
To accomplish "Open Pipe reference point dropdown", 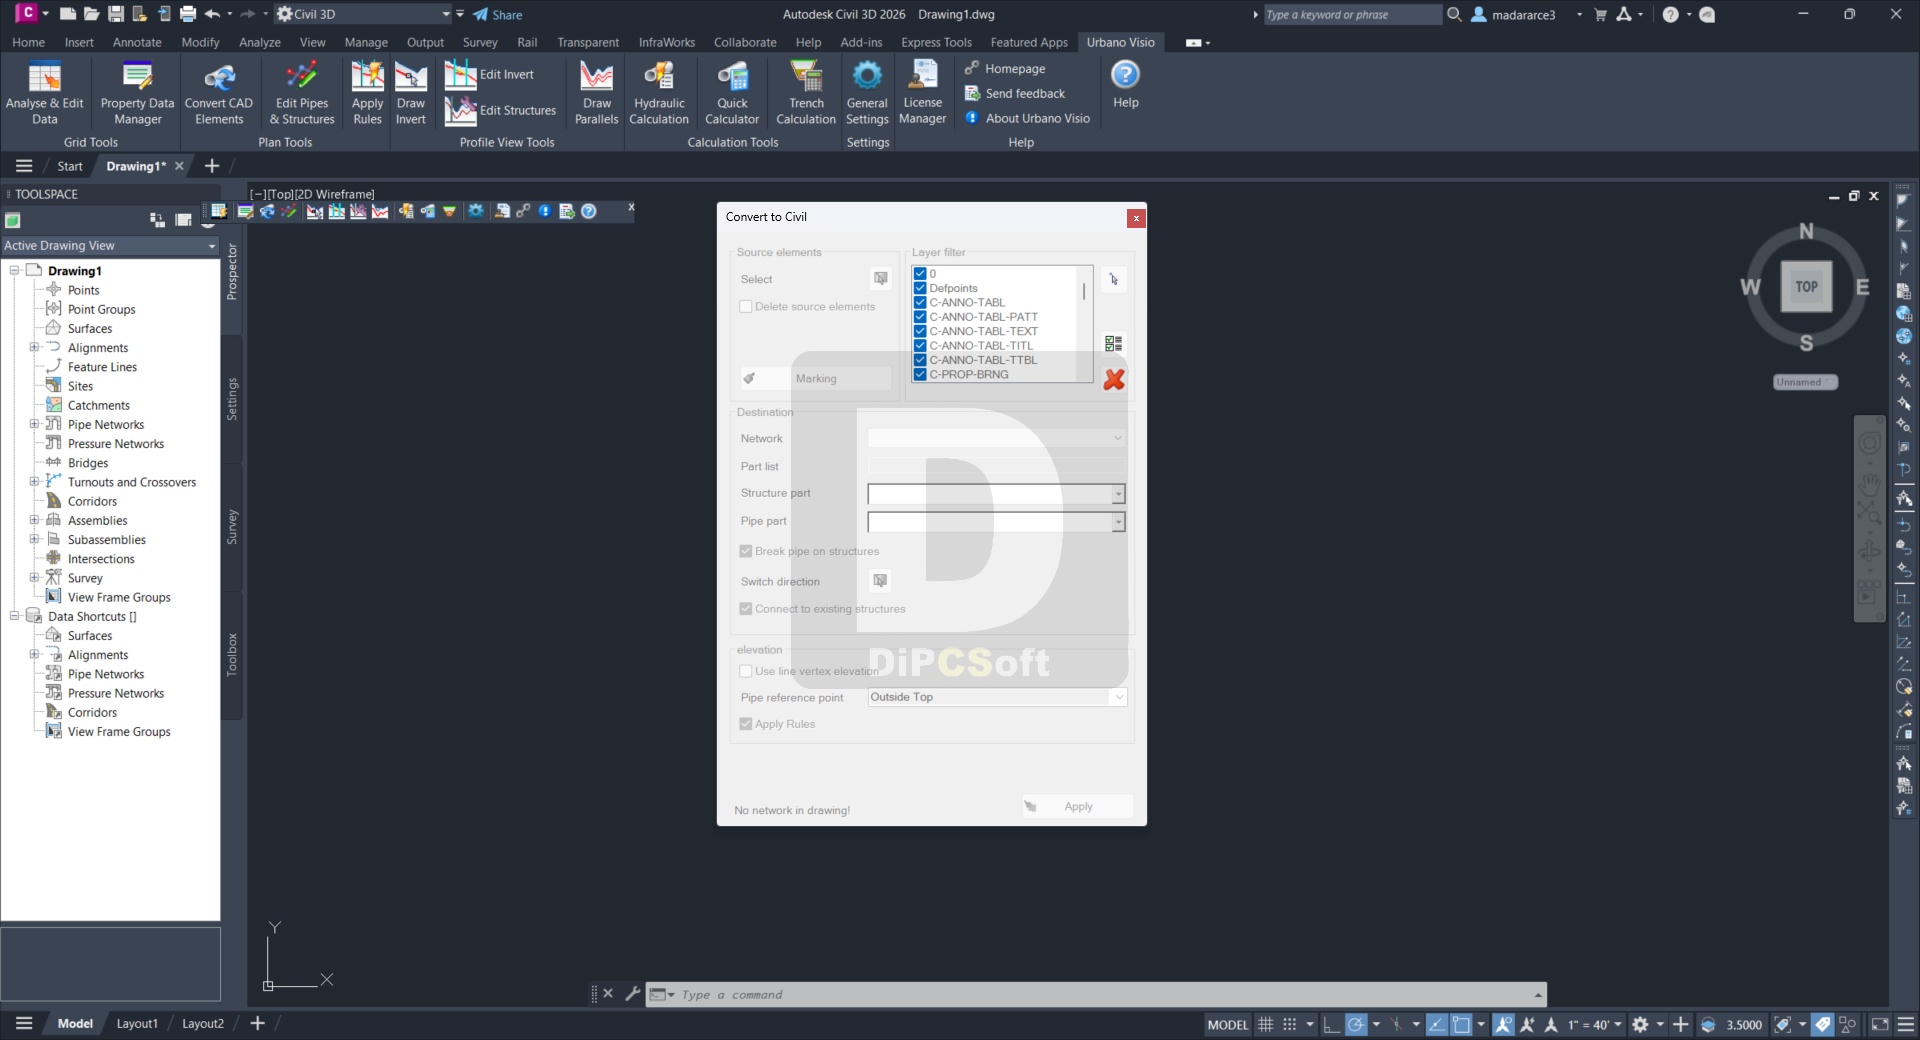I will click(1119, 697).
